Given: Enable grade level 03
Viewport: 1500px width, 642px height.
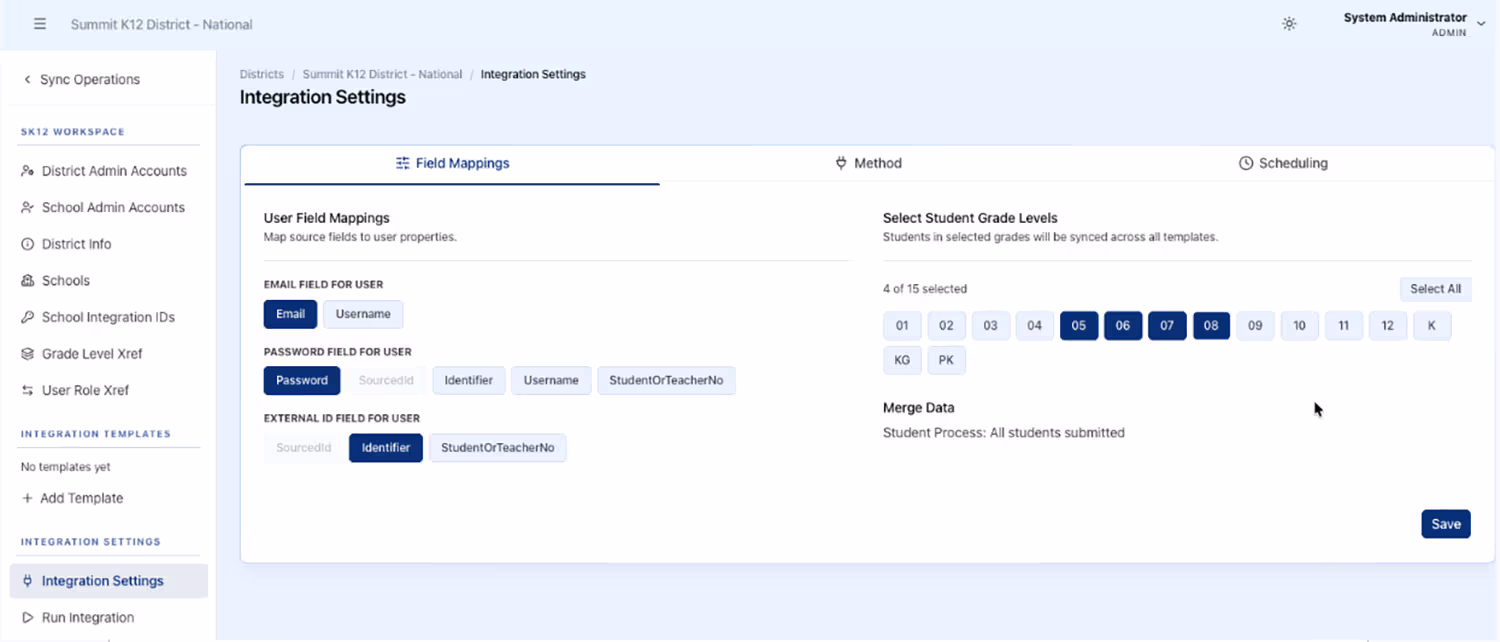Looking at the screenshot, I should coord(990,326).
